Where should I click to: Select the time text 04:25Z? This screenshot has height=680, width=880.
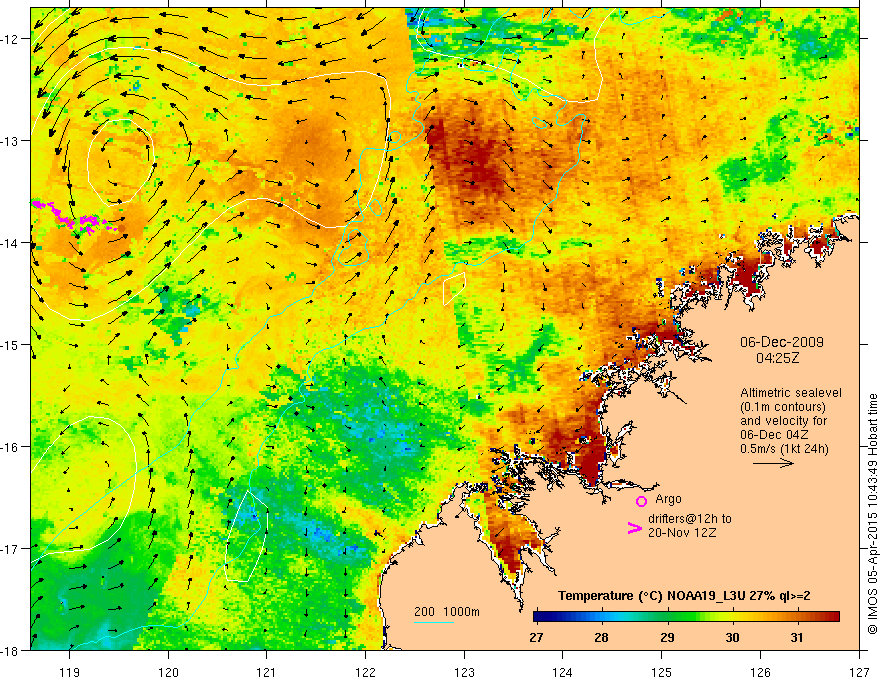(777, 358)
